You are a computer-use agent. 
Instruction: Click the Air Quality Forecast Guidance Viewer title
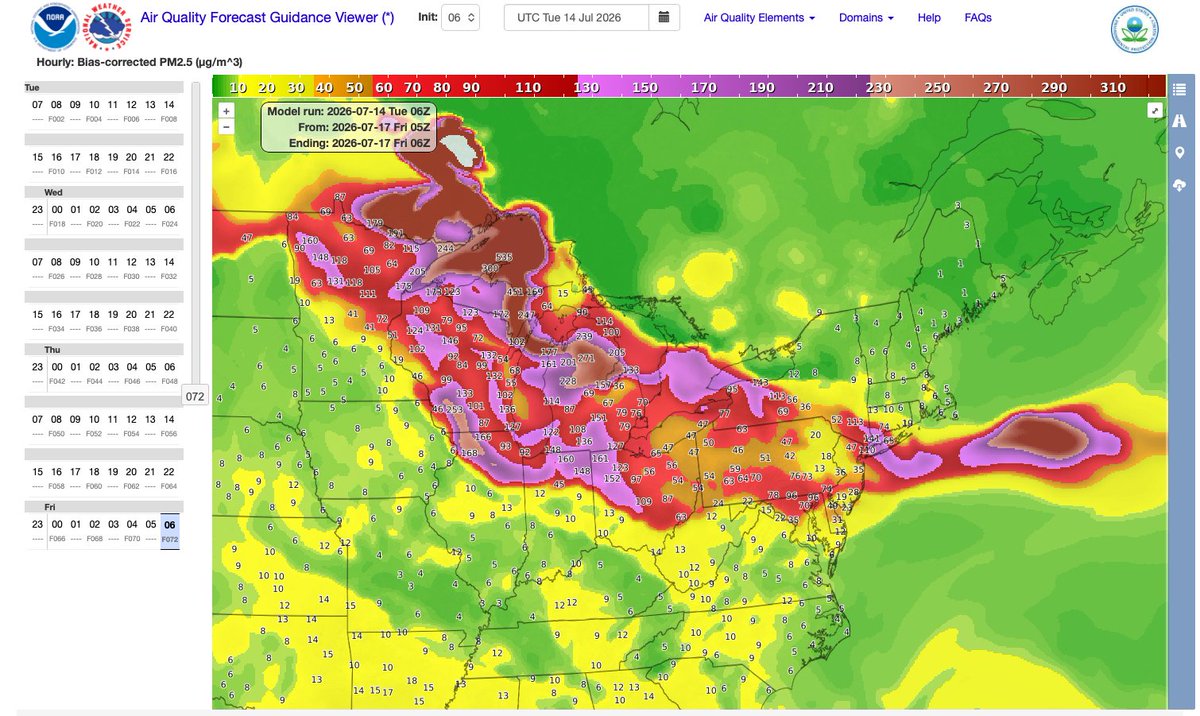click(267, 18)
